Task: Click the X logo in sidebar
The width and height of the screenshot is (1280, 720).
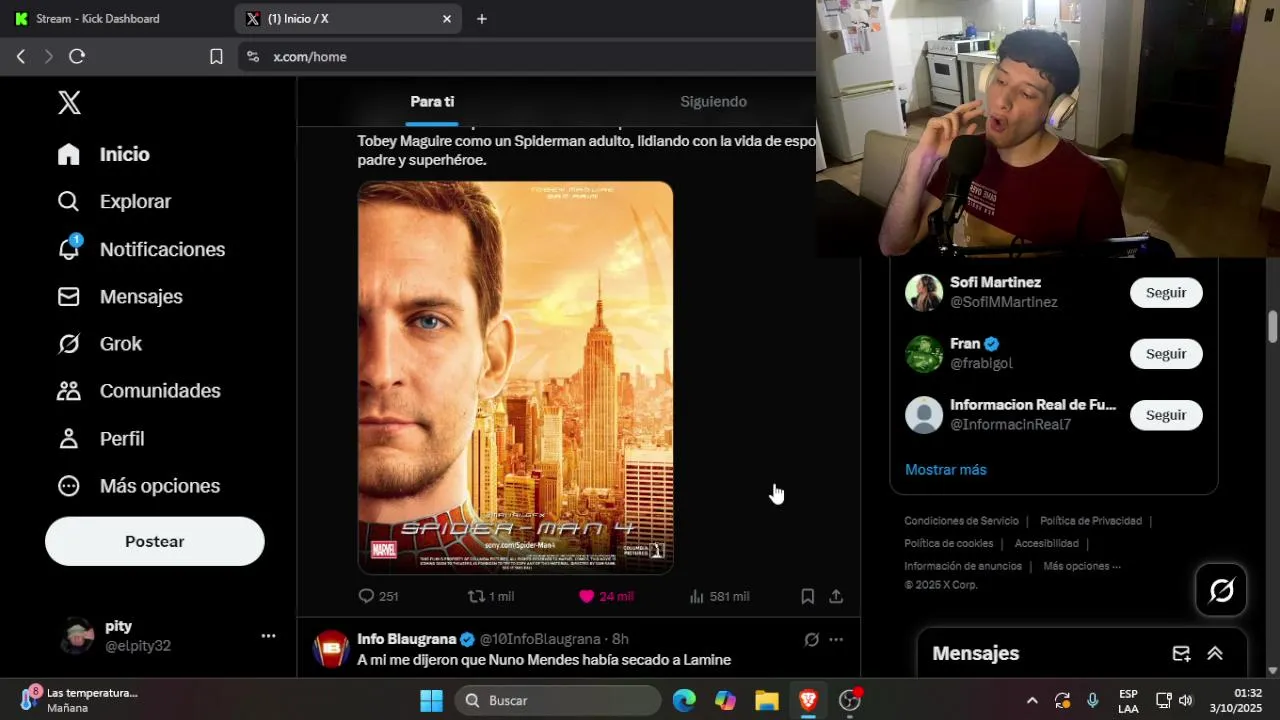Action: [x=69, y=102]
